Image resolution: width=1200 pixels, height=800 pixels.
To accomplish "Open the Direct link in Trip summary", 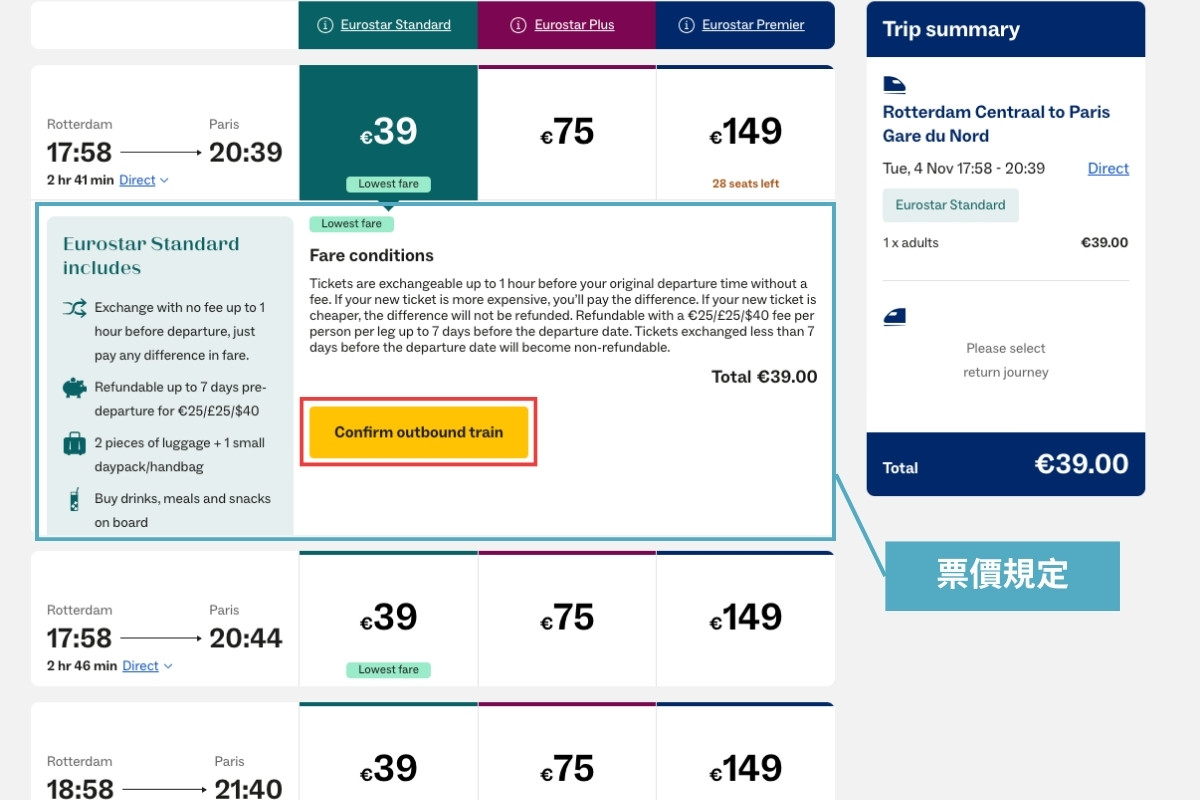I will coord(1108,168).
